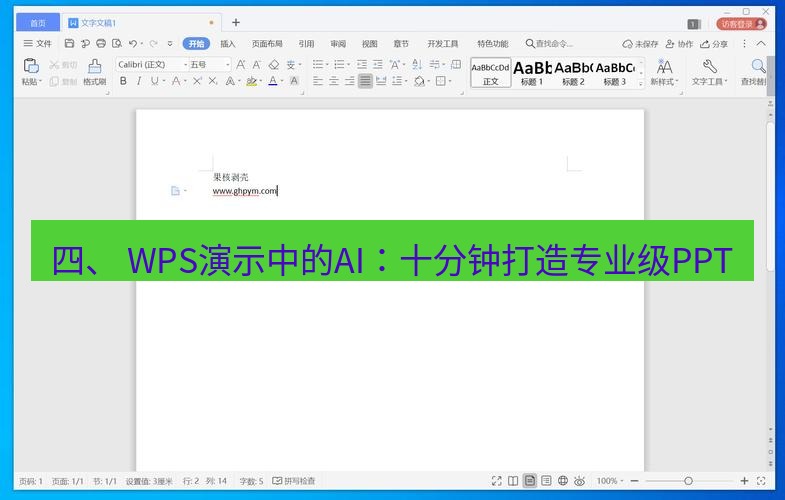Toggle Italic formatting
This screenshot has height=500, width=785.
139,81
